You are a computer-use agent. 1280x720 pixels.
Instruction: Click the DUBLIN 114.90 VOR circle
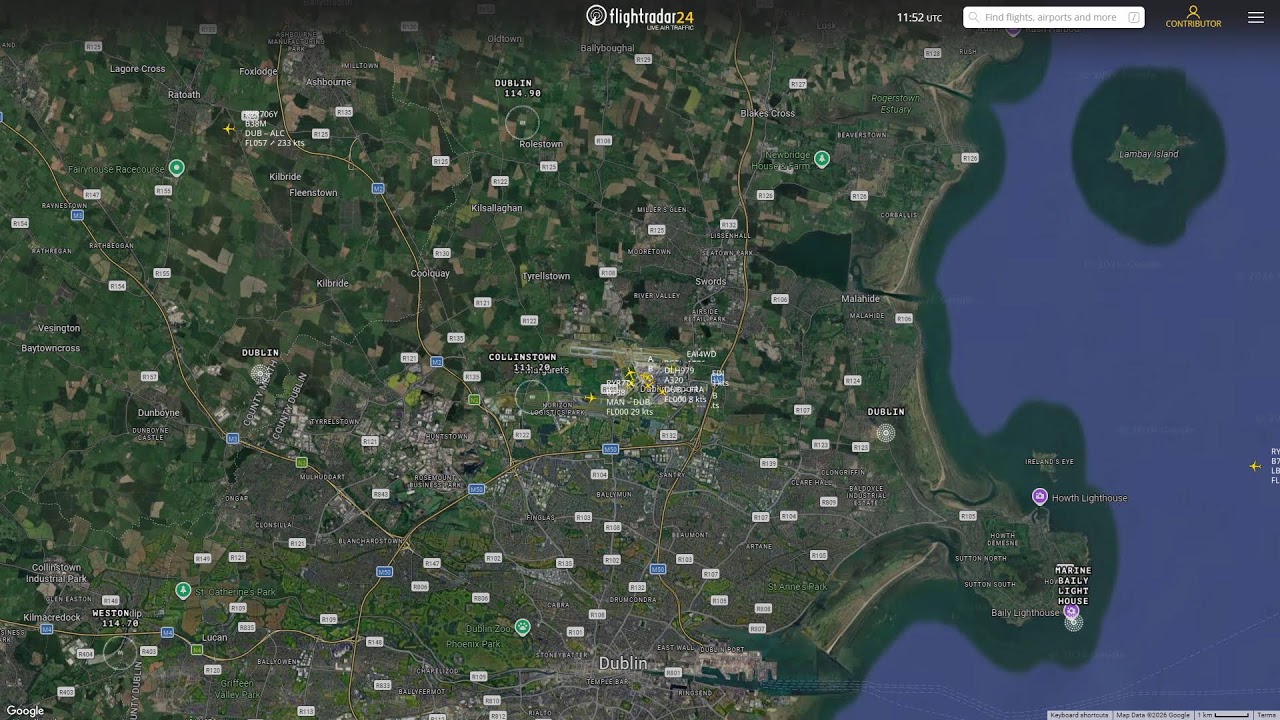[522, 123]
